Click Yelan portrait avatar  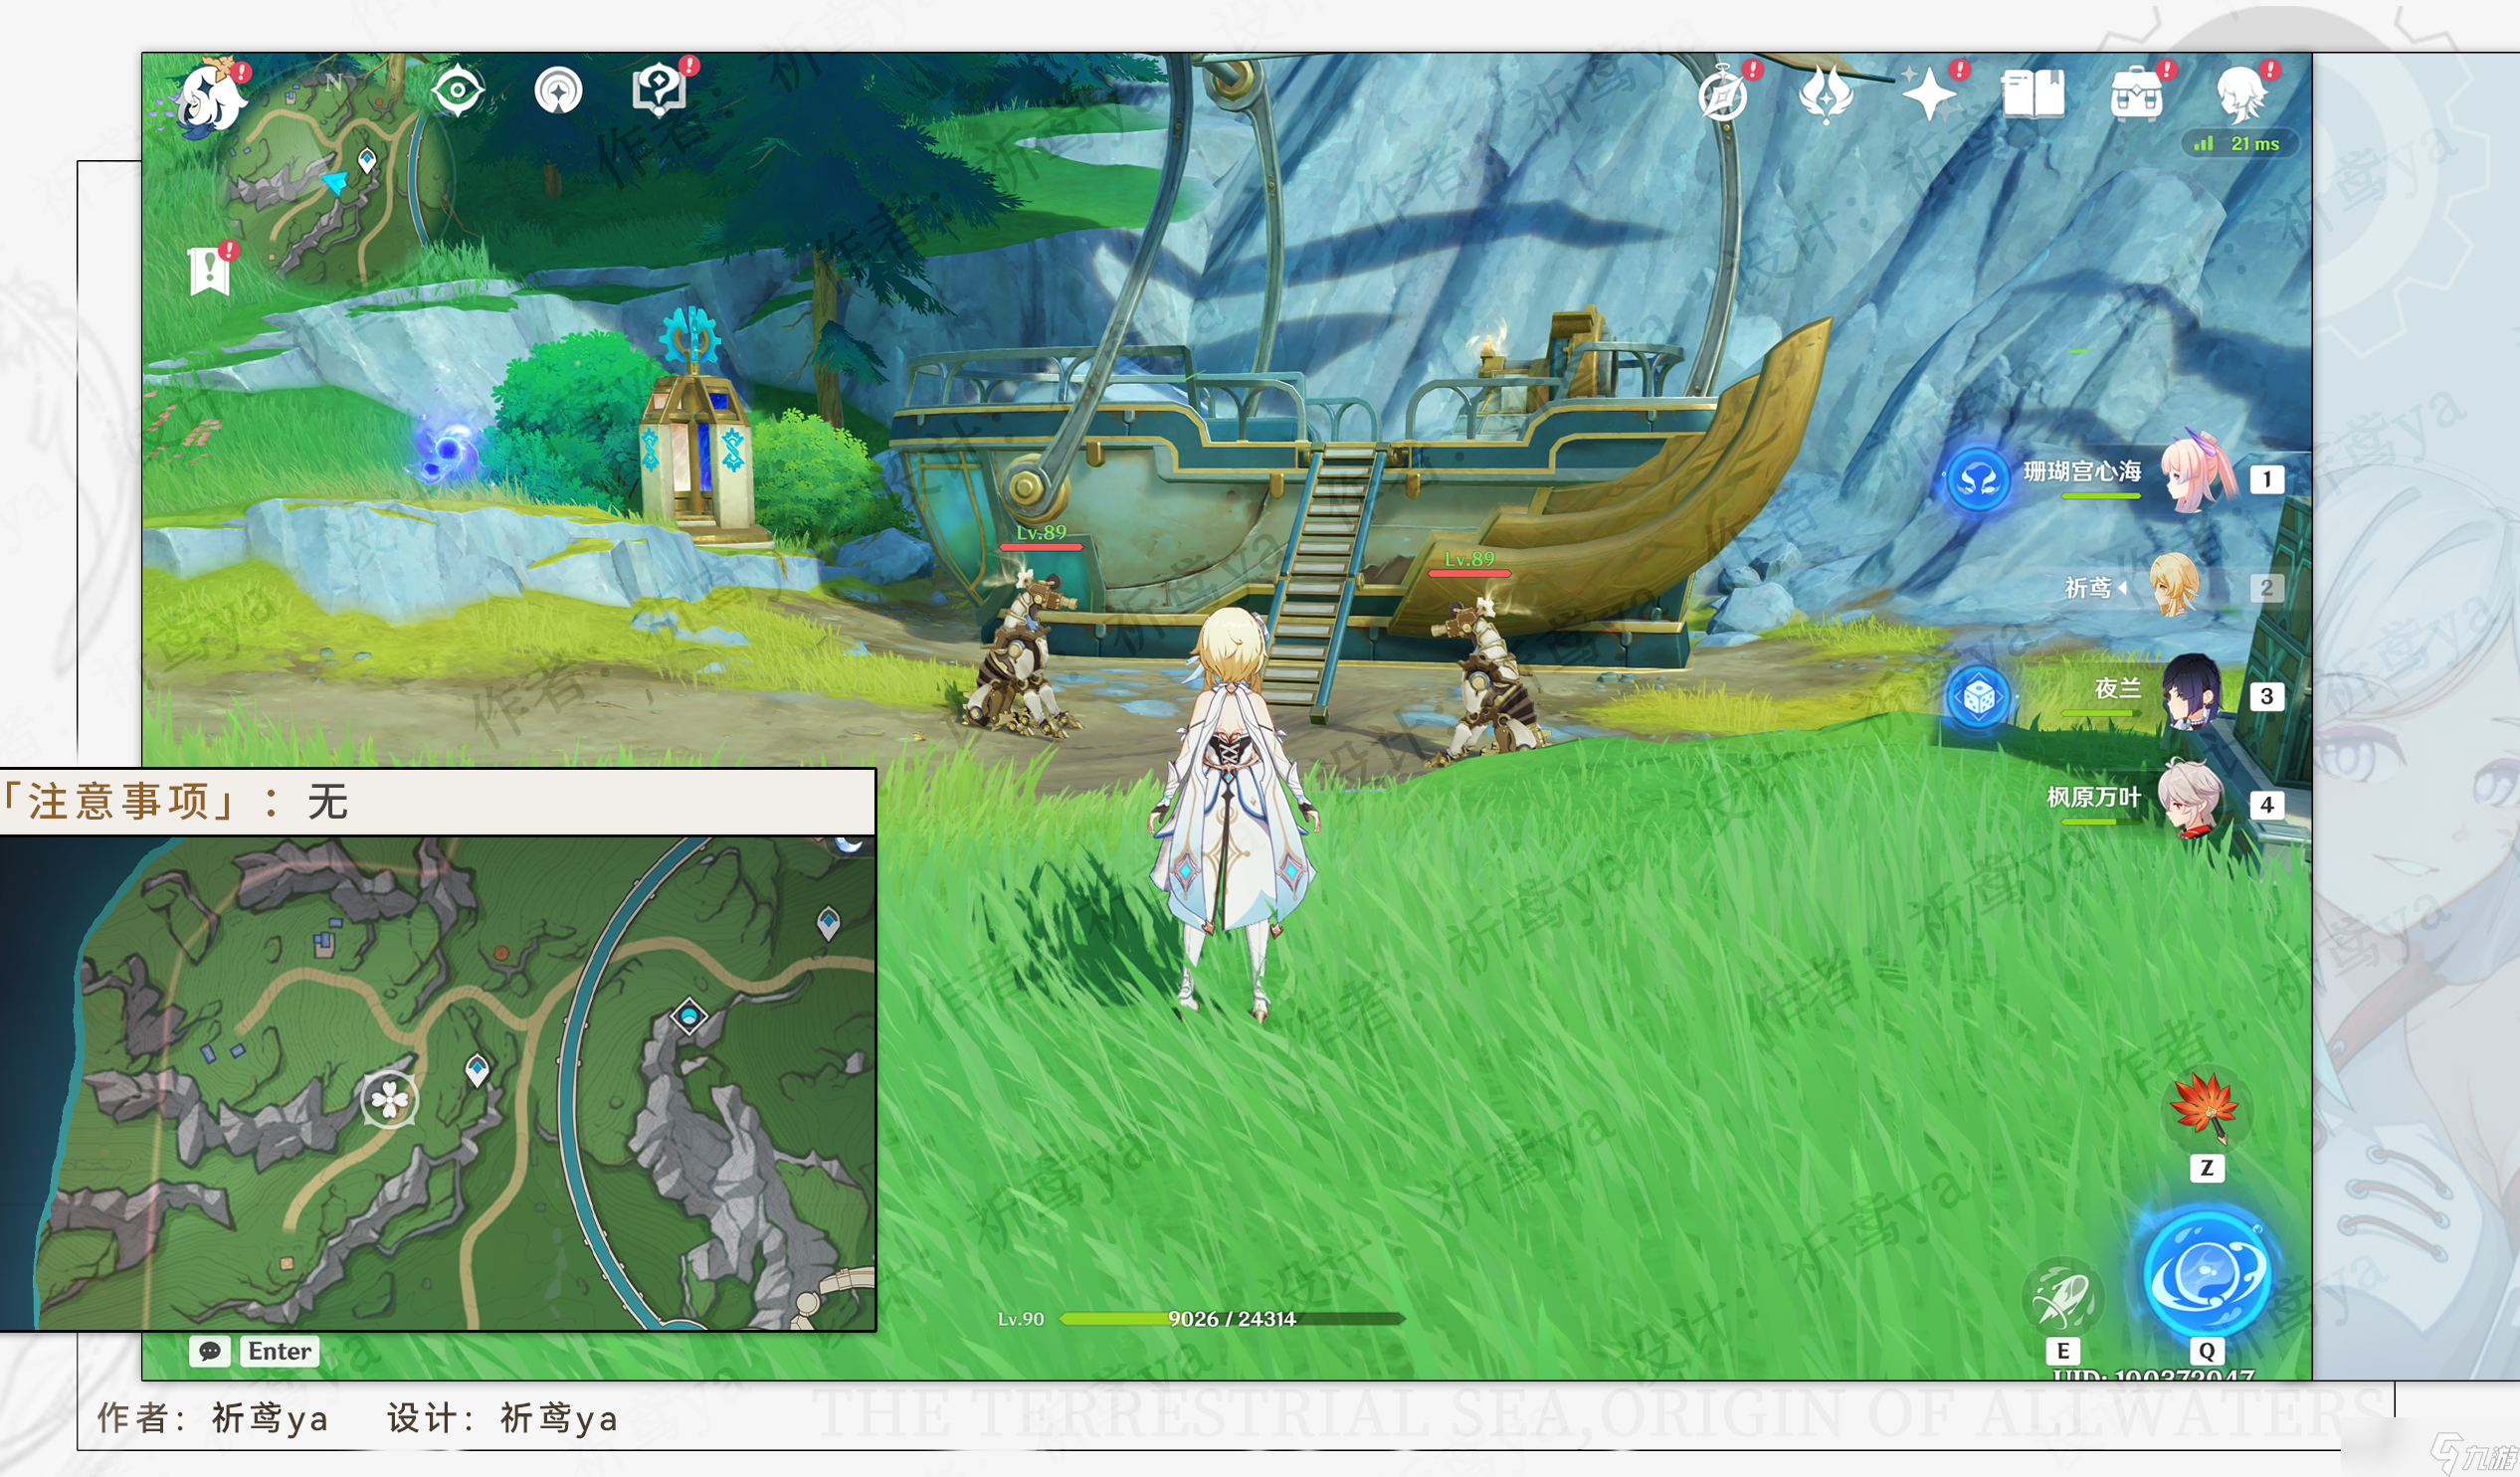point(2192,692)
